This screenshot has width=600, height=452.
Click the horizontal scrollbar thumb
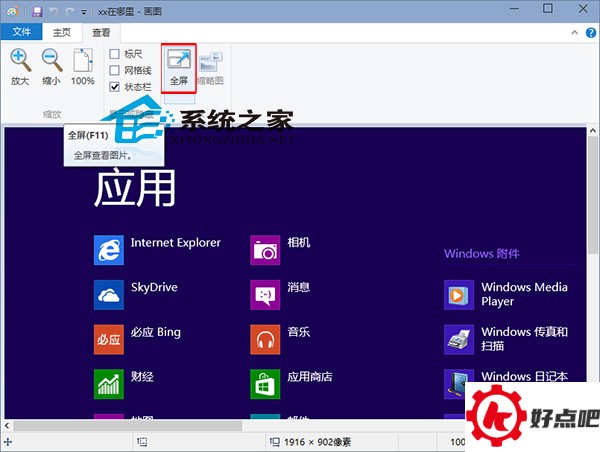(127, 425)
